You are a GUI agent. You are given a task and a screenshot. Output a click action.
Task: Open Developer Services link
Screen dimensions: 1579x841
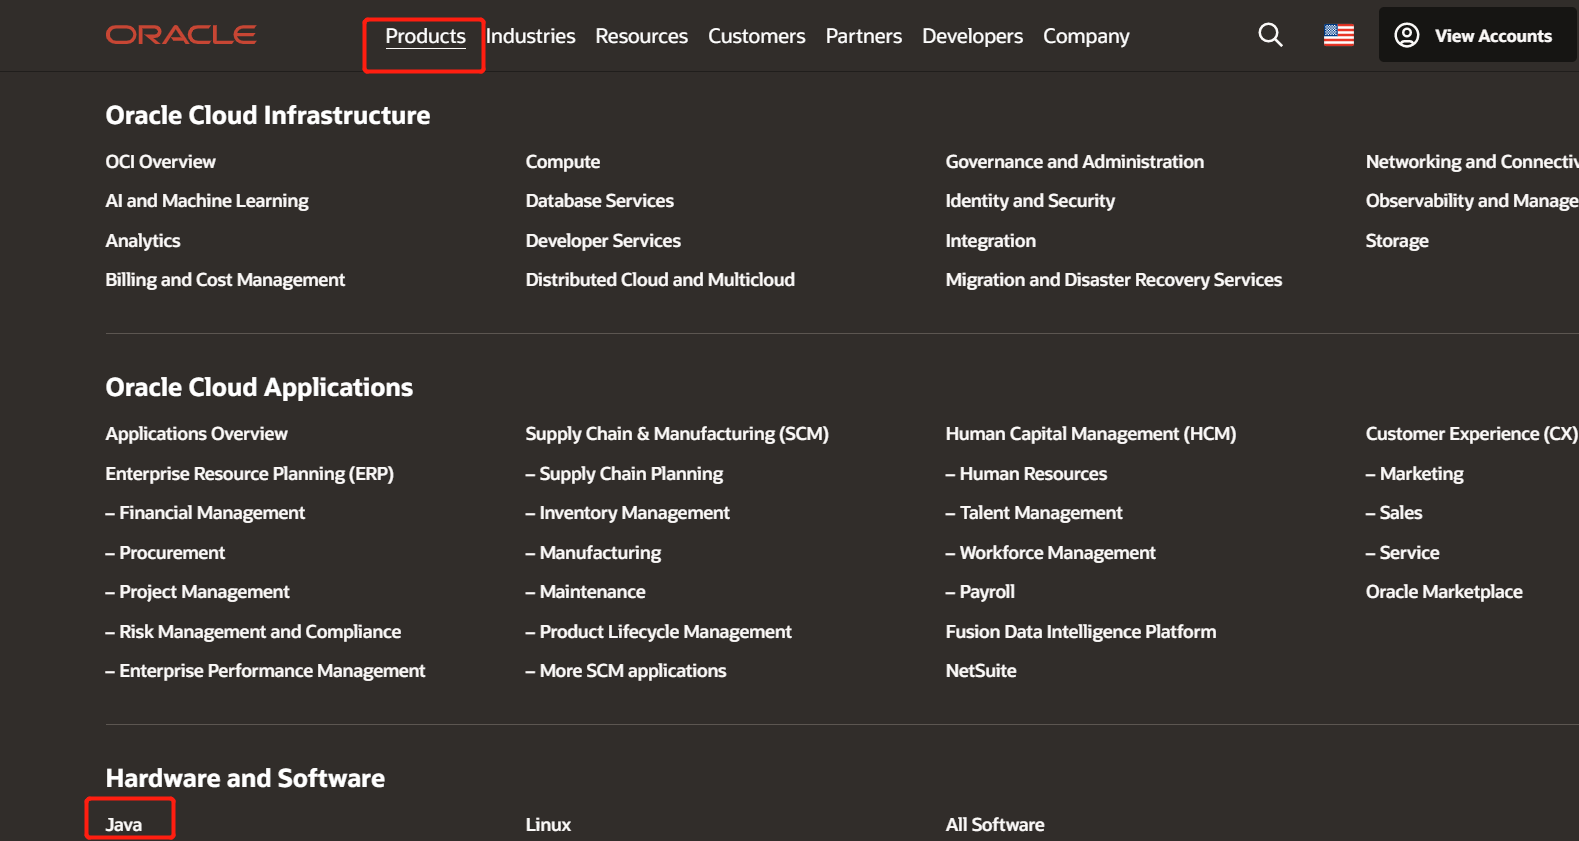pyautogui.click(x=603, y=241)
